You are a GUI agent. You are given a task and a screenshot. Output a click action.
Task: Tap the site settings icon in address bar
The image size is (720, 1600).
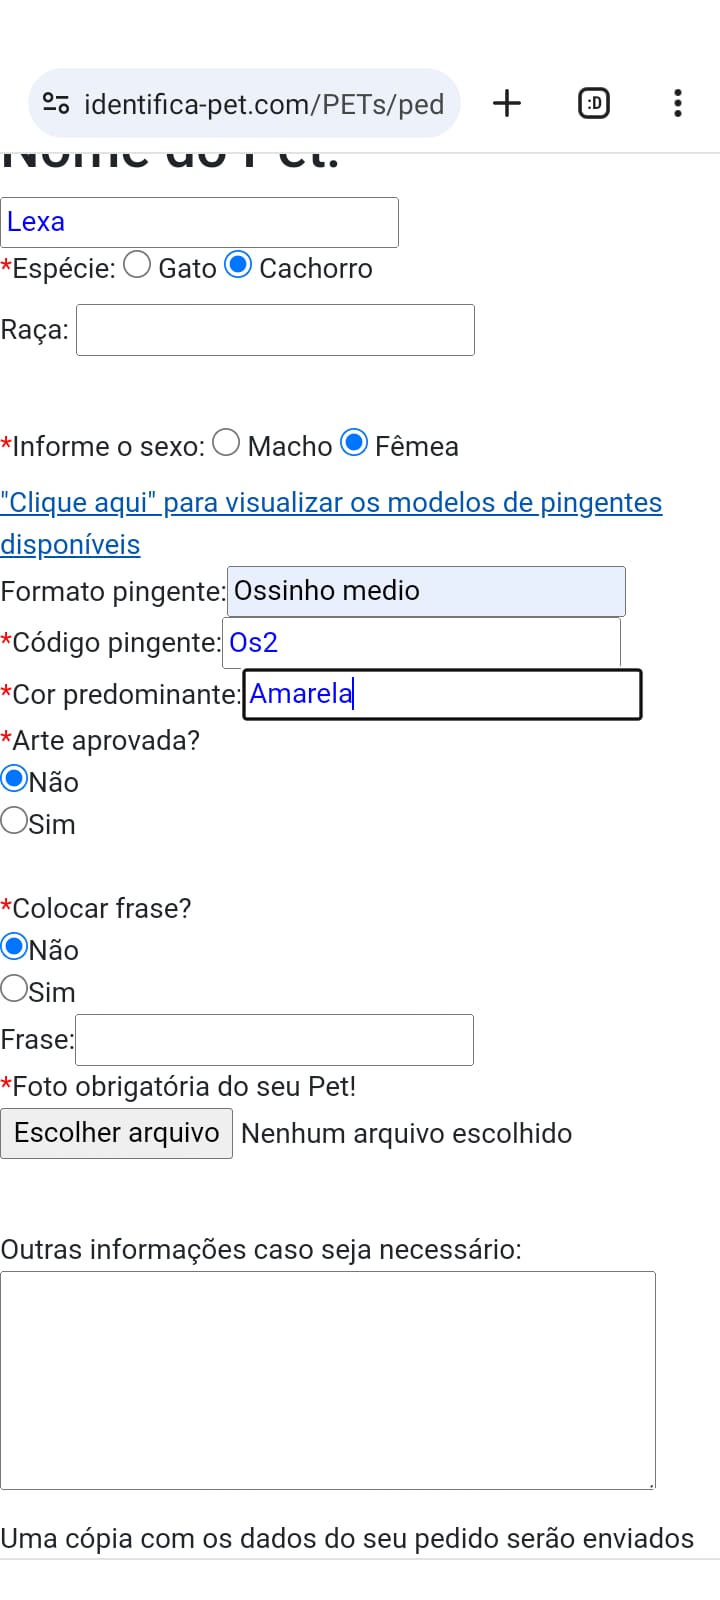point(56,103)
